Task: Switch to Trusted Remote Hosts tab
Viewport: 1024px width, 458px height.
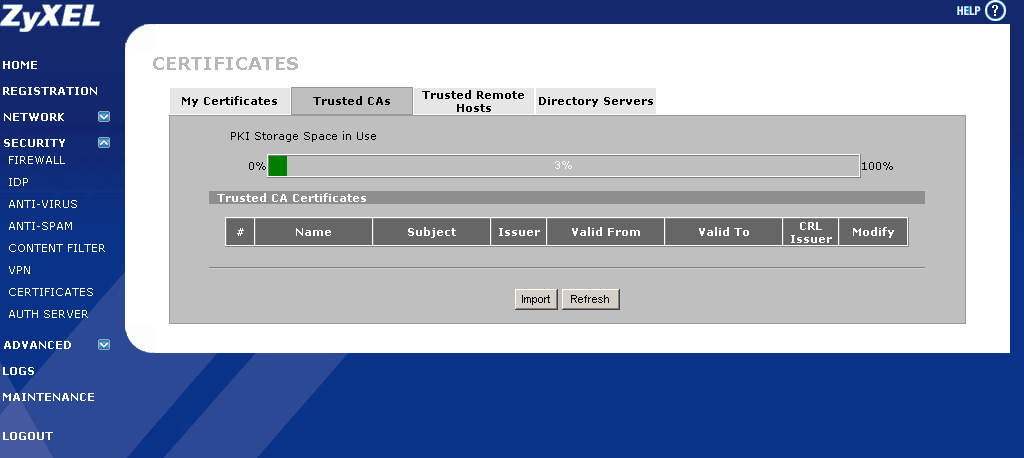Action: click(473, 101)
